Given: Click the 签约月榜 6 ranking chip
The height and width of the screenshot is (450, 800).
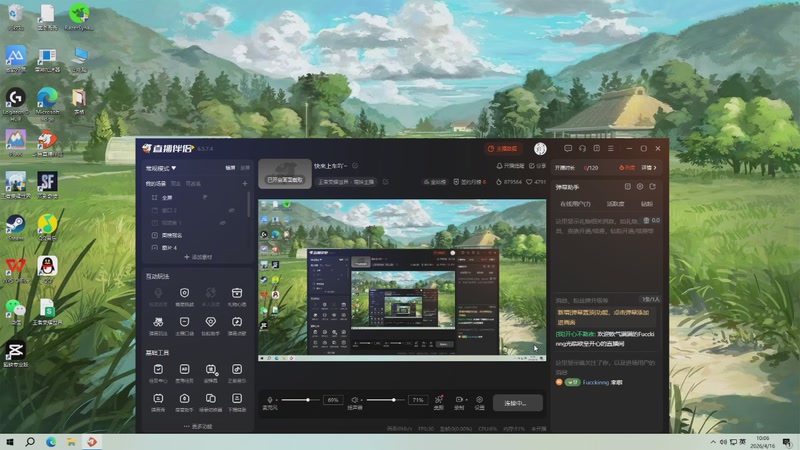Looking at the screenshot, I should click(x=470, y=182).
